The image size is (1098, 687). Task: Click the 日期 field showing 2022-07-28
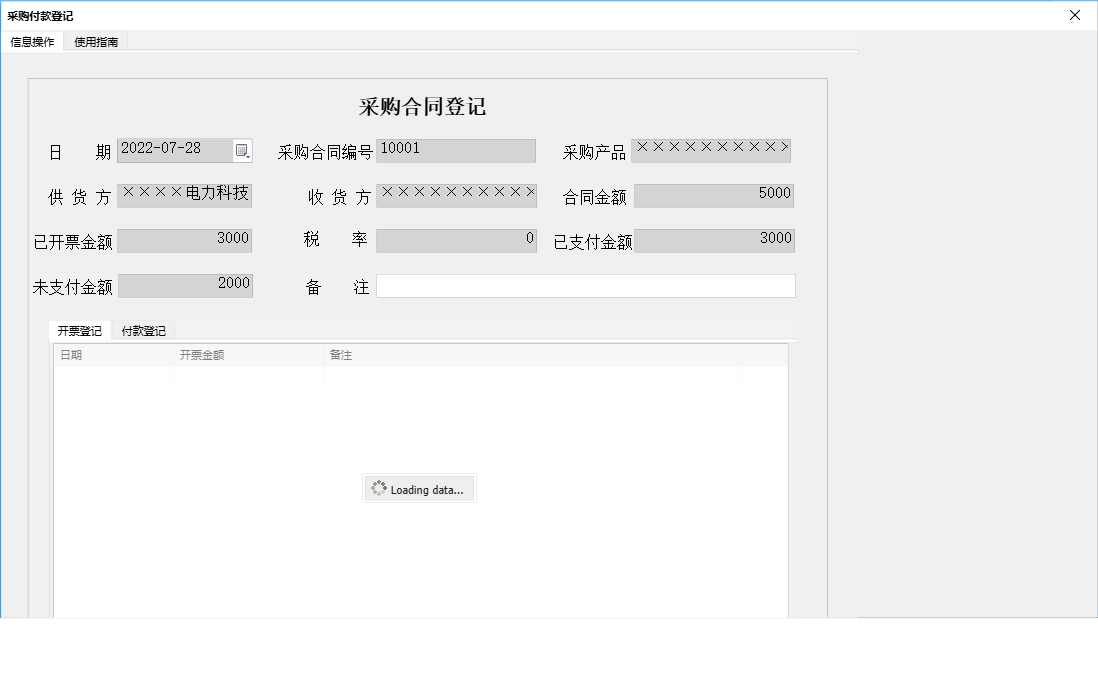(175, 149)
